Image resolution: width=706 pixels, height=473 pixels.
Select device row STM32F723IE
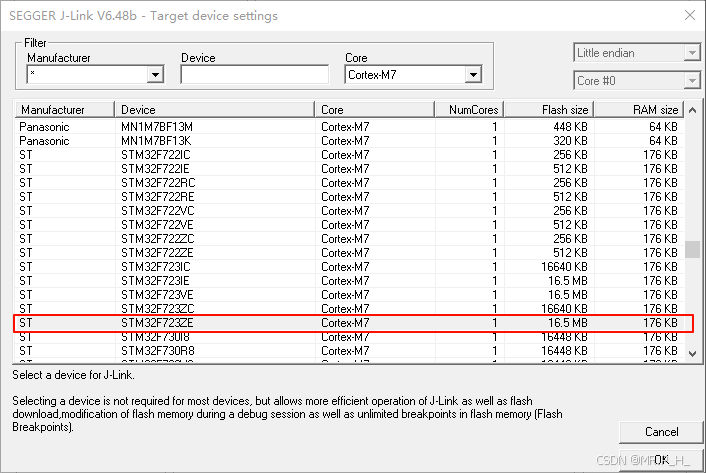click(x=349, y=281)
